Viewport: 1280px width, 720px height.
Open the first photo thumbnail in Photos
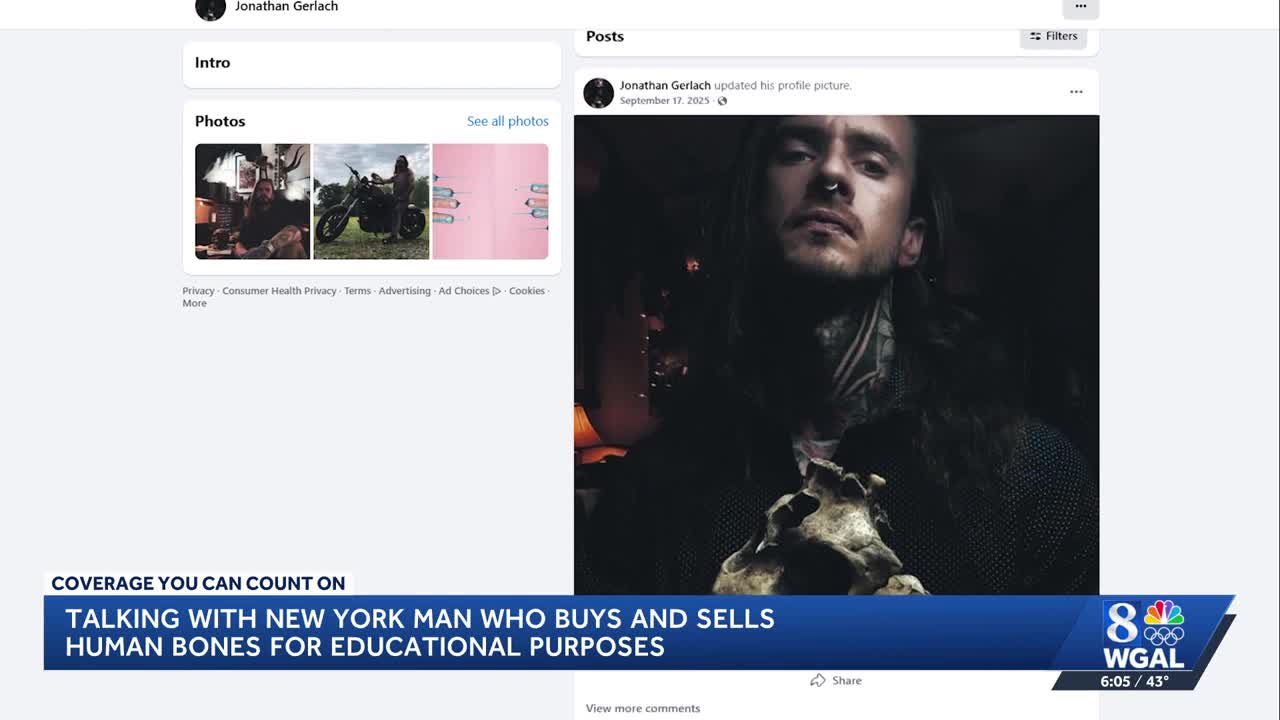[252, 201]
